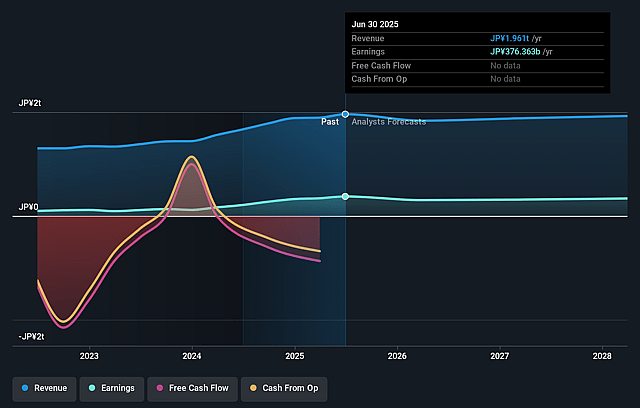Click the 2024 axis label

pyautogui.click(x=192, y=356)
